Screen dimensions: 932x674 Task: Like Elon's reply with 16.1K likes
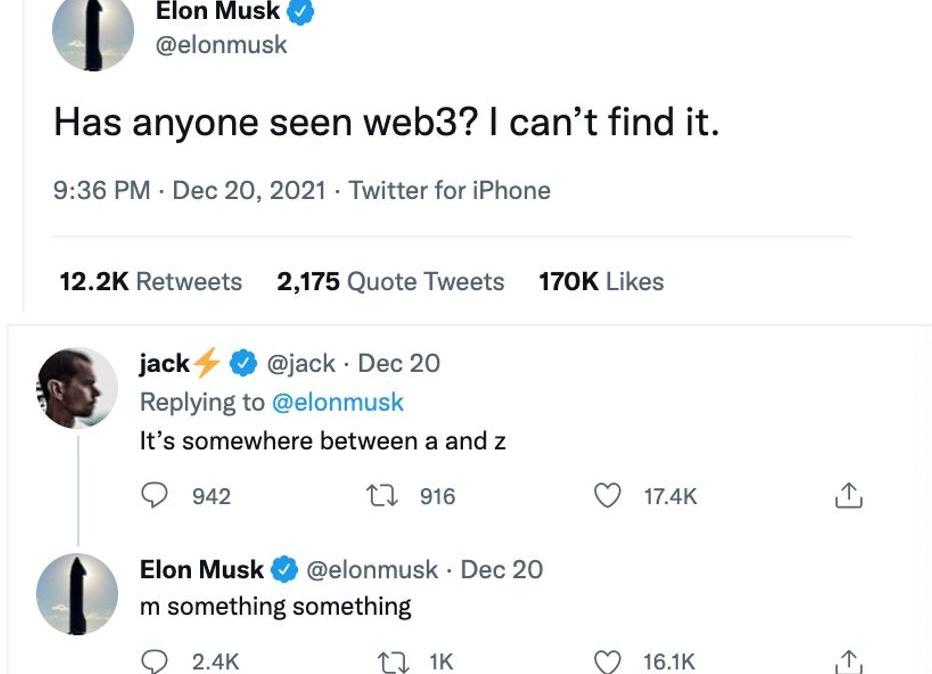(x=608, y=661)
